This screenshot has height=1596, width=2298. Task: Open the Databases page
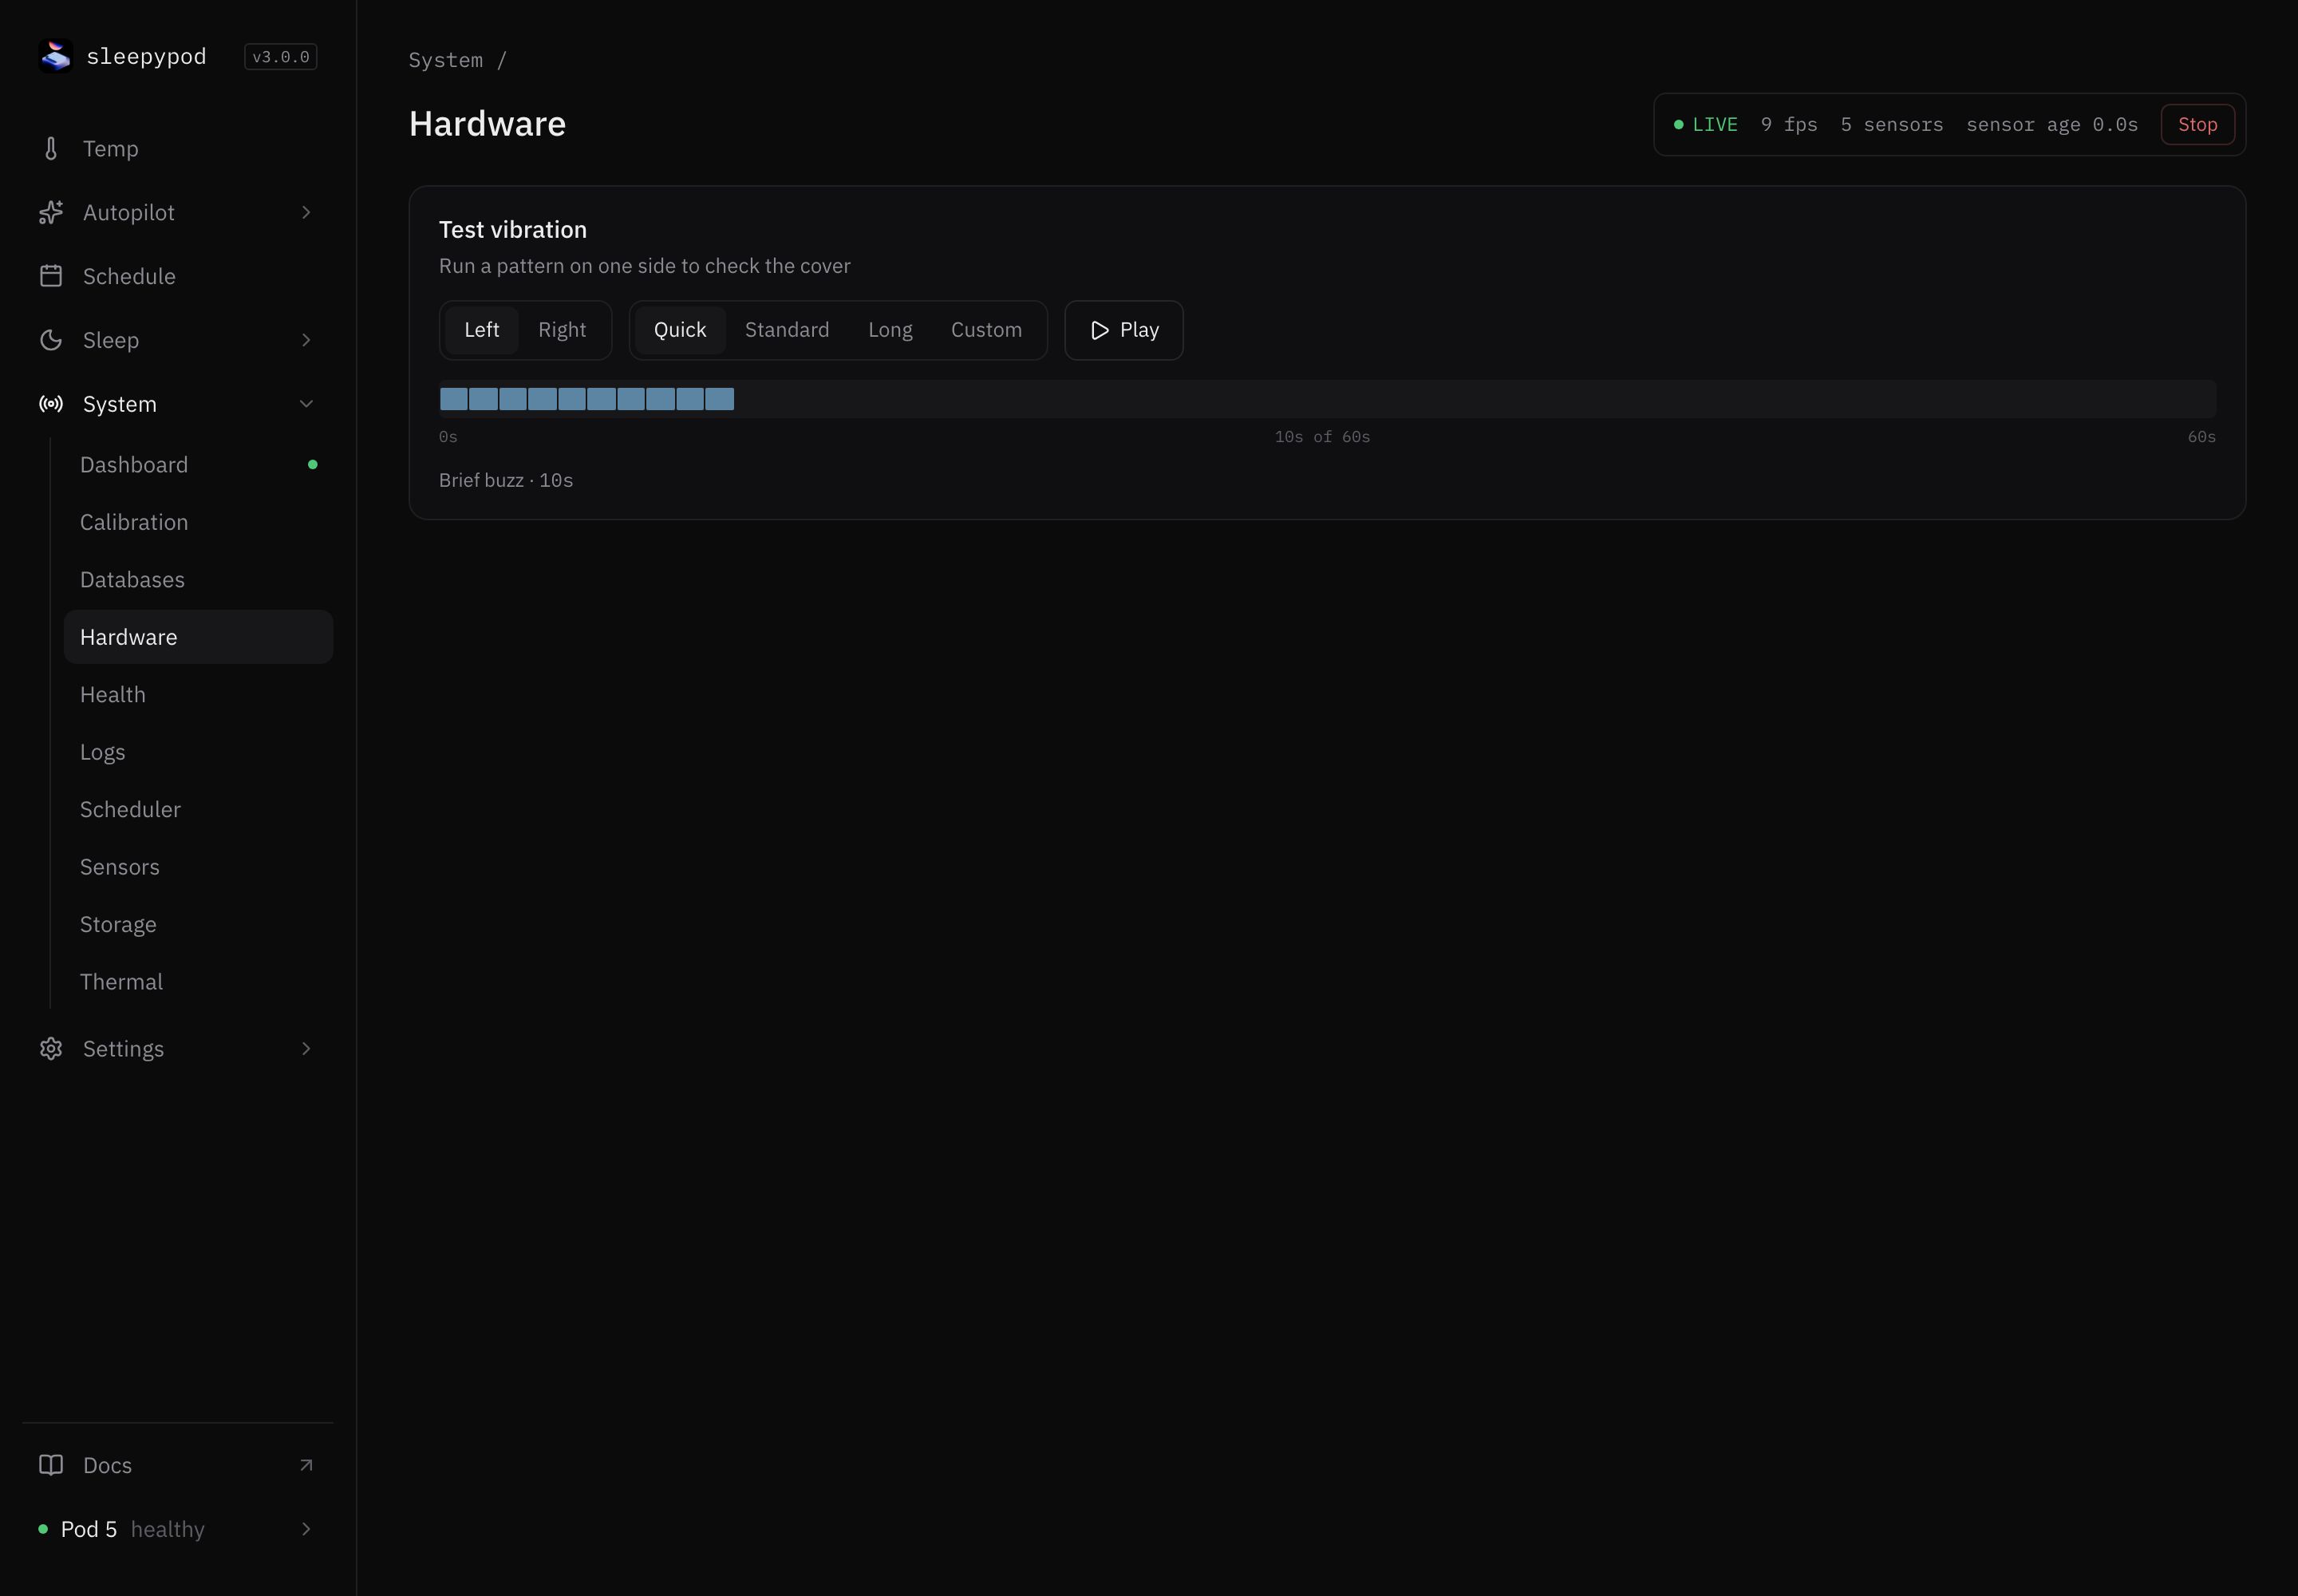[198, 580]
